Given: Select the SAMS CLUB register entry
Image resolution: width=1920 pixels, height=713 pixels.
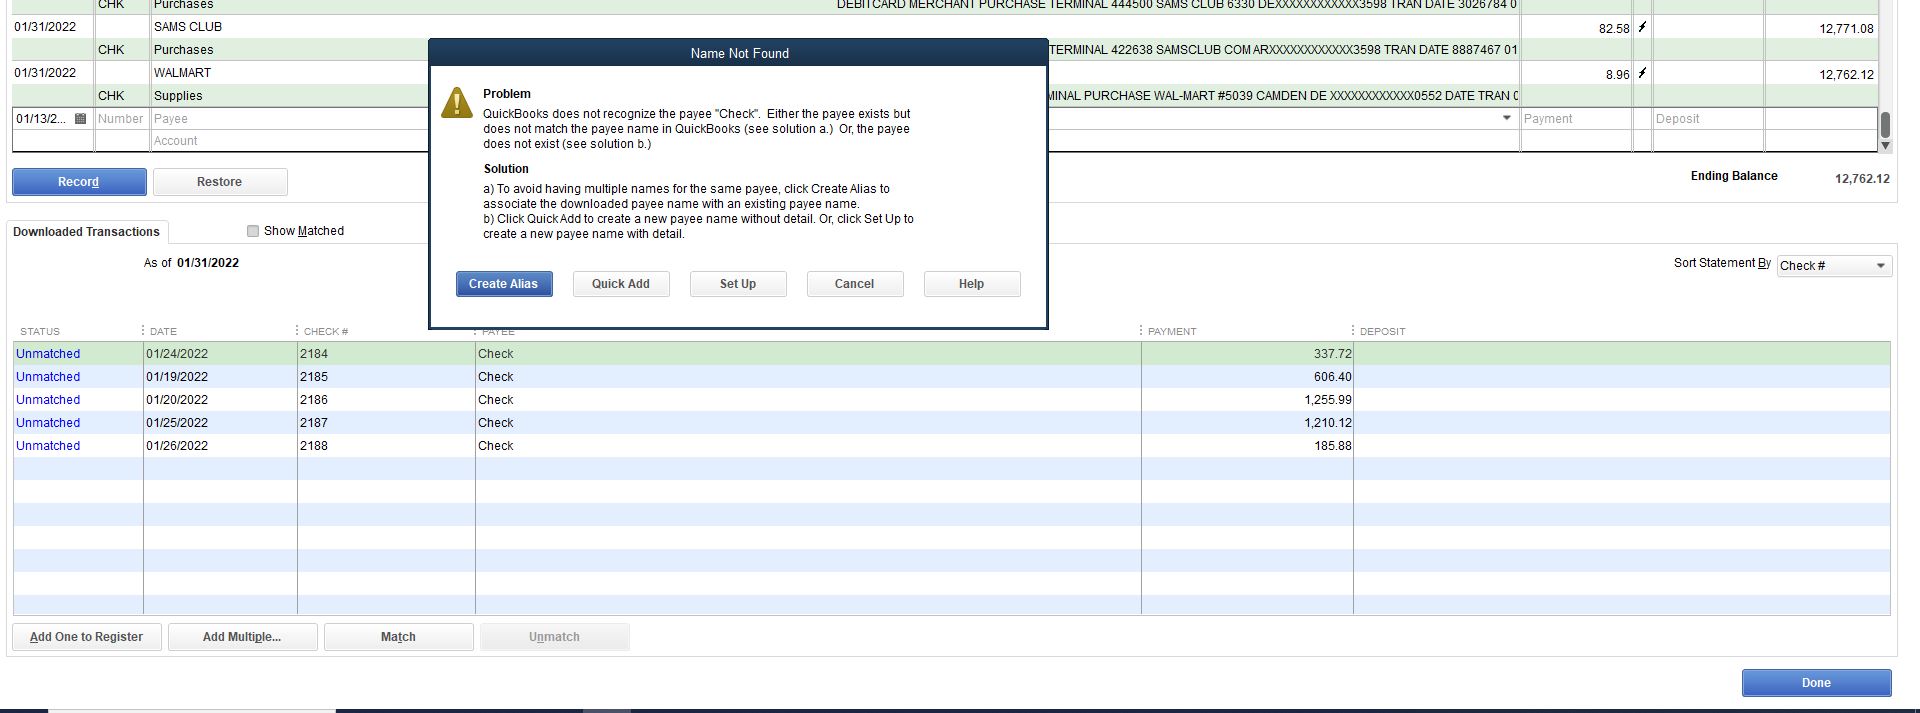Looking at the screenshot, I should [x=188, y=27].
